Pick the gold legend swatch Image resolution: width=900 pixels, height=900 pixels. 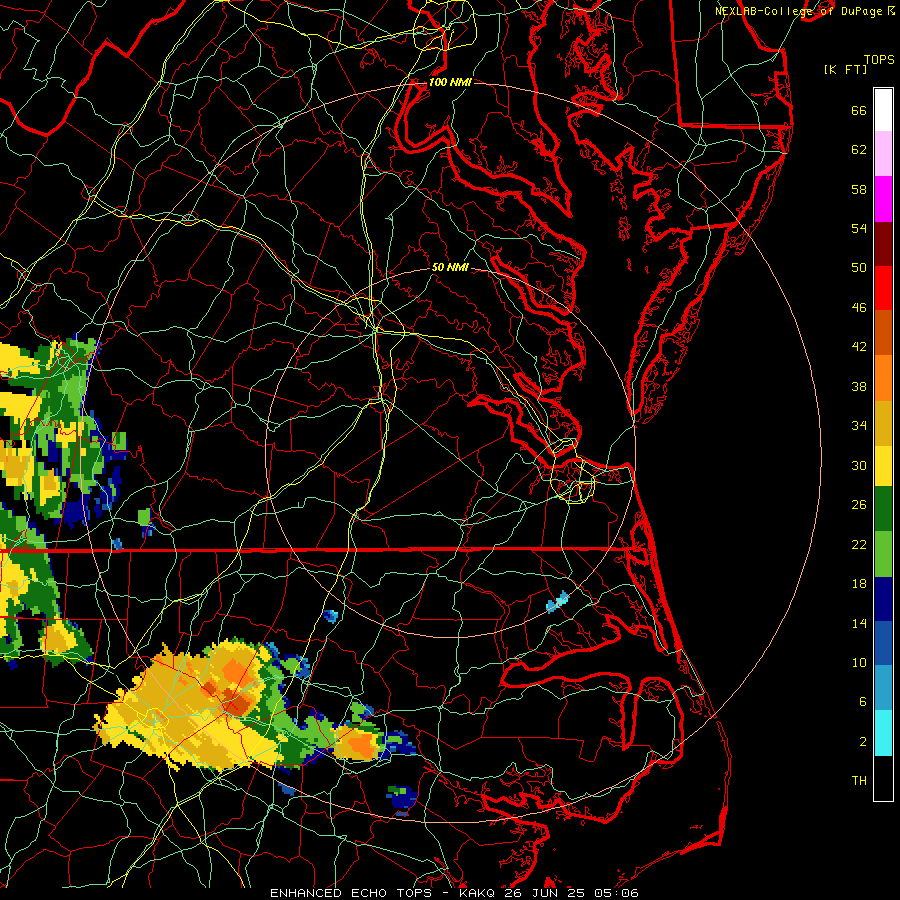[x=883, y=423]
